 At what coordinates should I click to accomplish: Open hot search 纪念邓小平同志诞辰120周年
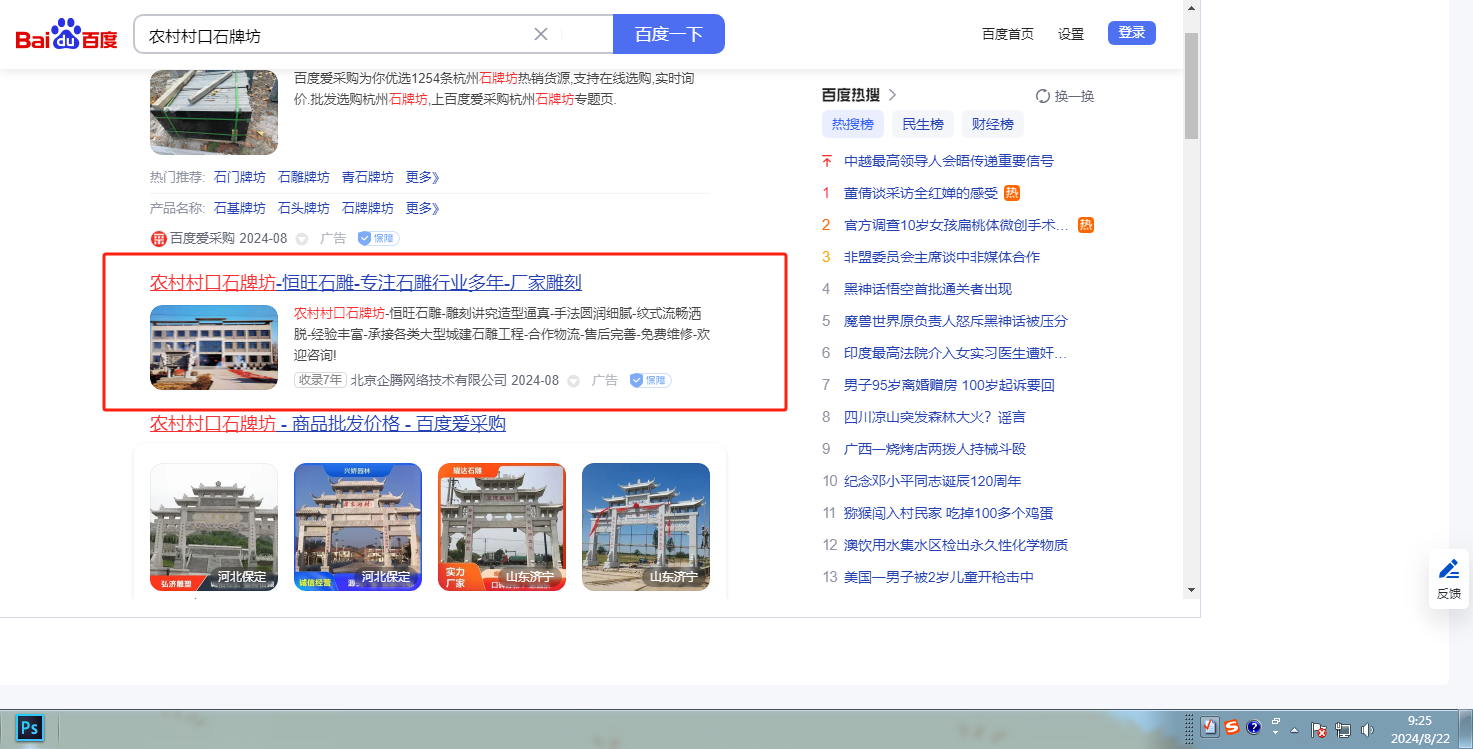(x=933, y=481)
